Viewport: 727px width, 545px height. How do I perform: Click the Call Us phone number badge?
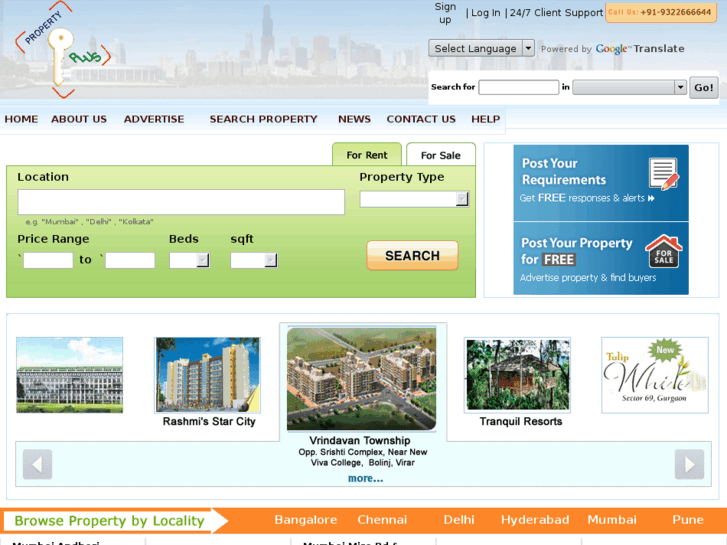point(661,12)
